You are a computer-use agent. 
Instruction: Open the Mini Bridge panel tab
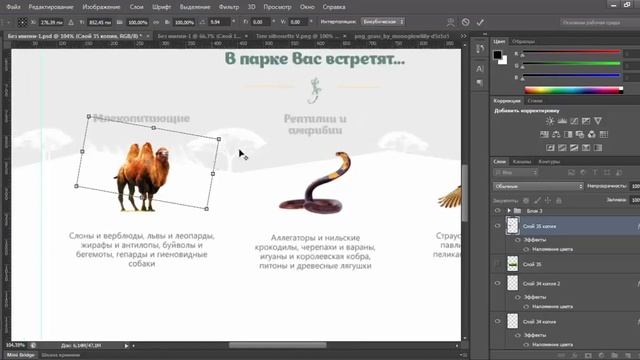coord(21,355)
